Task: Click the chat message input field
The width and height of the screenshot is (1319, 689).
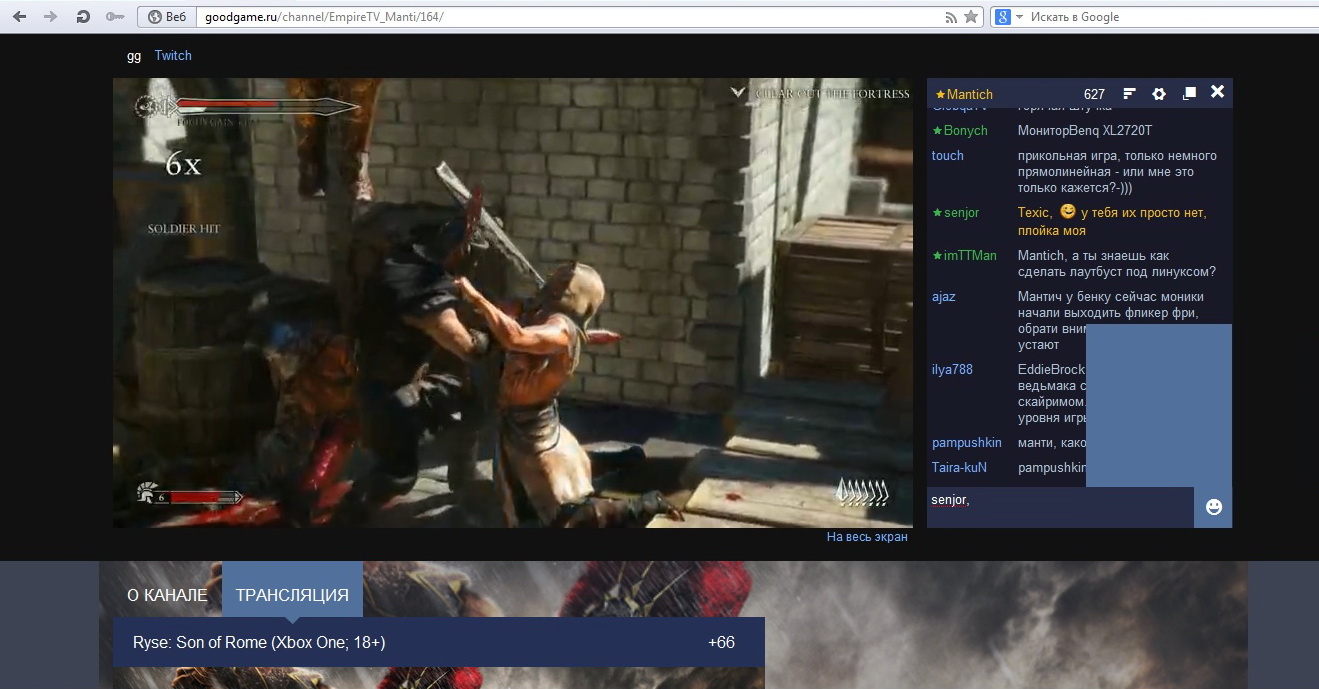Action: tap(1060, 507)
